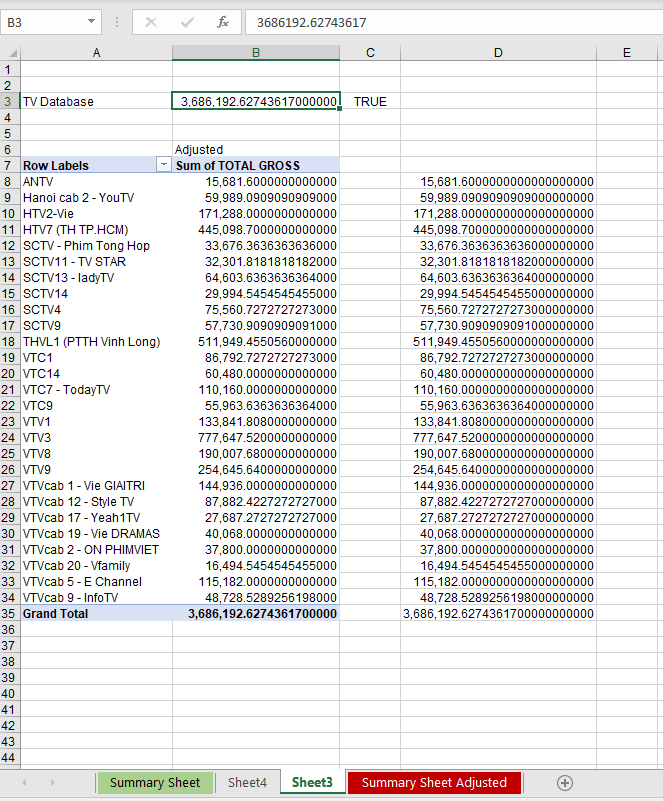The width and height of the screenshot is (663, 801).
Task: Click the Enter checkmark icon in formula bar
Action: pyautogui.click(x=187, y=22)
